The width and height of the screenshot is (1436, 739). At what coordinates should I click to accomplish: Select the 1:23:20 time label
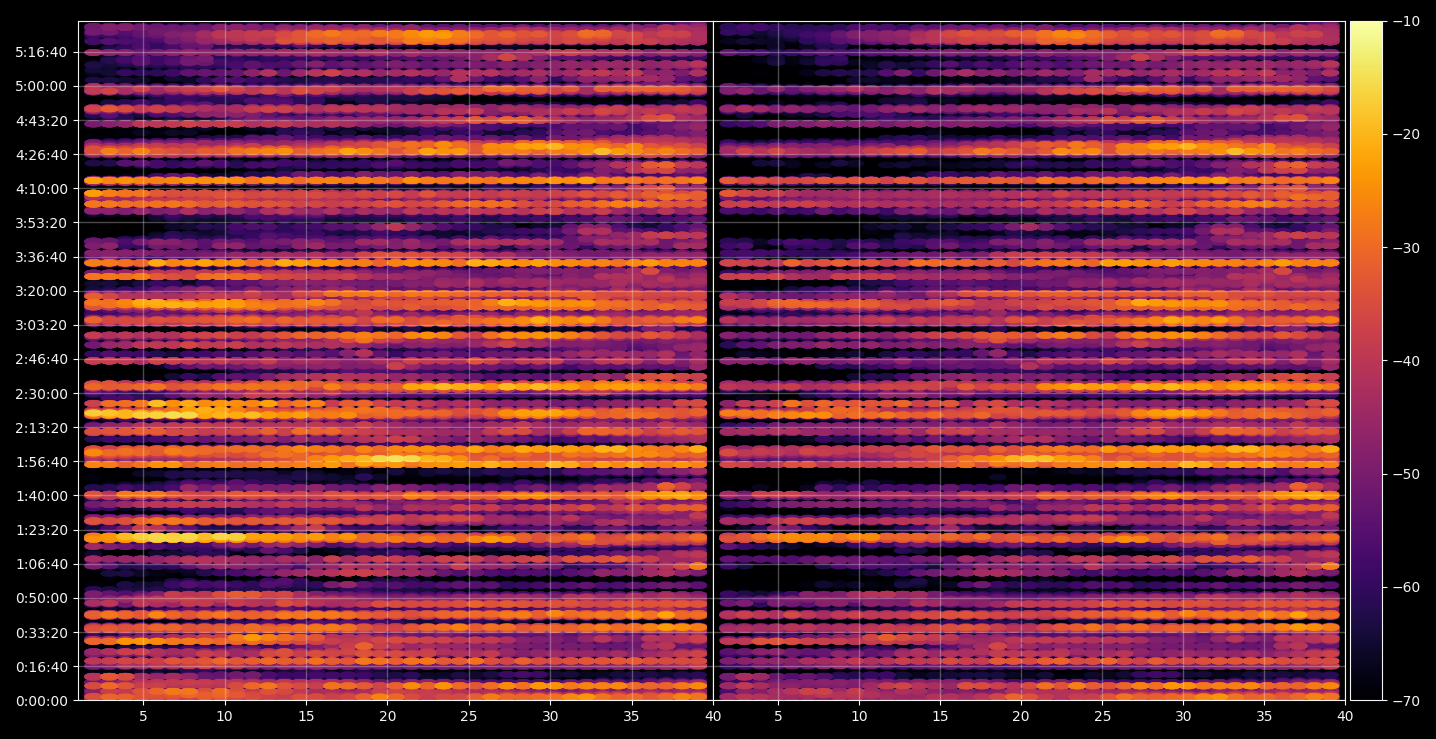click(41, 530)
